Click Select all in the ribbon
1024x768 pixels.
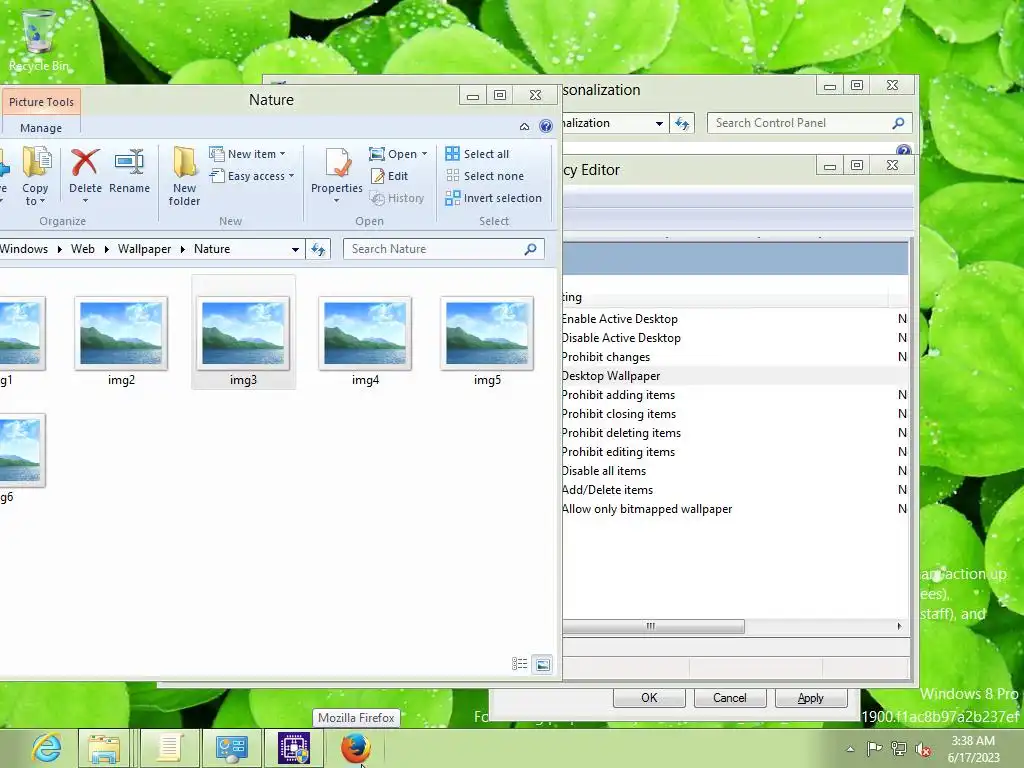pos(477,154)
